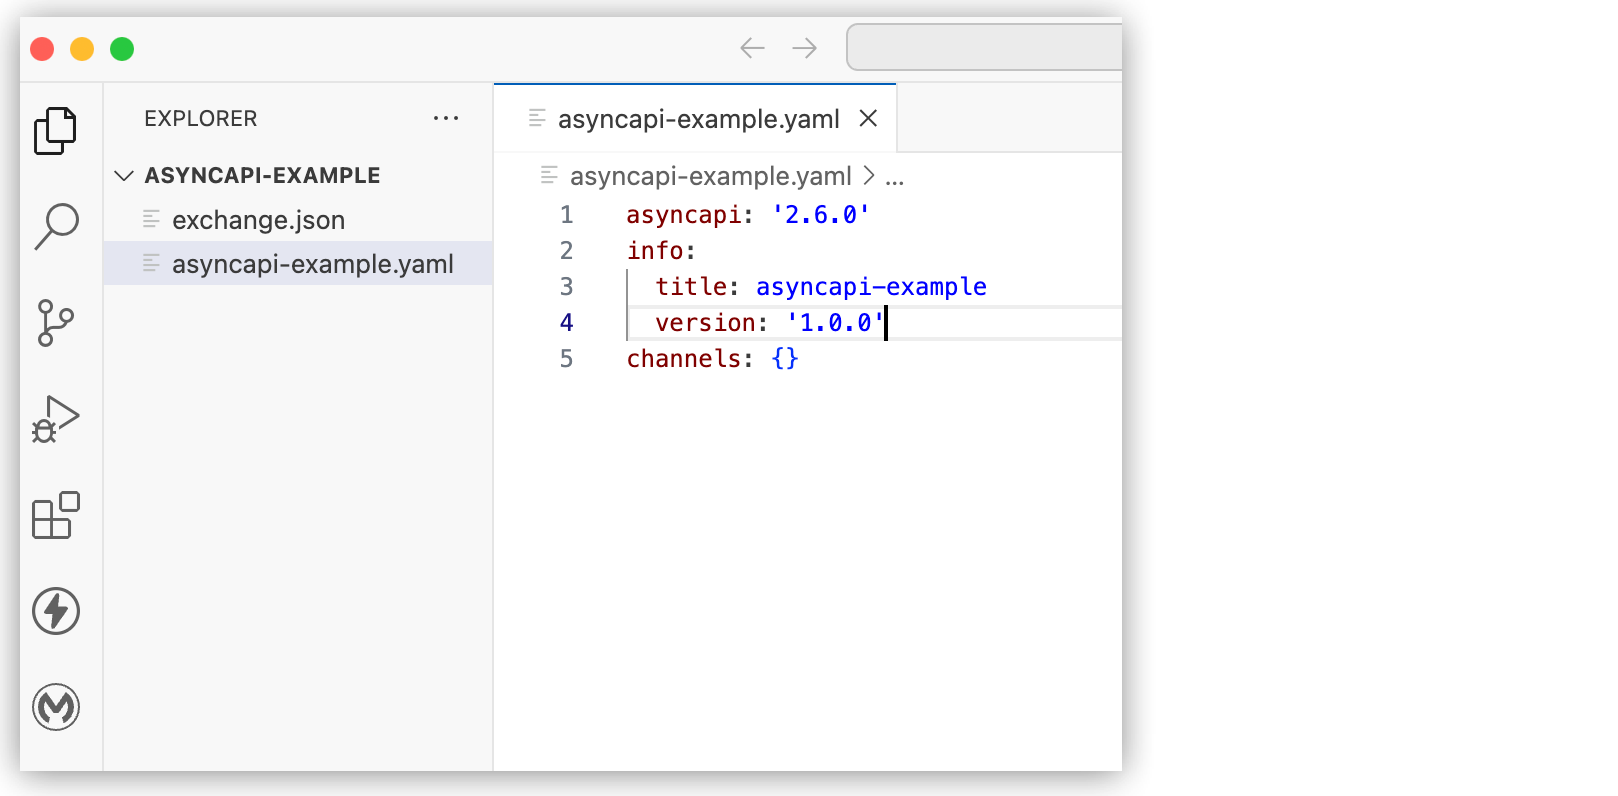Click asyncapi-example.yaml in the breadcrumb
The height and width of the screenshot is (796, 1618).
click(x=710, y=176)
